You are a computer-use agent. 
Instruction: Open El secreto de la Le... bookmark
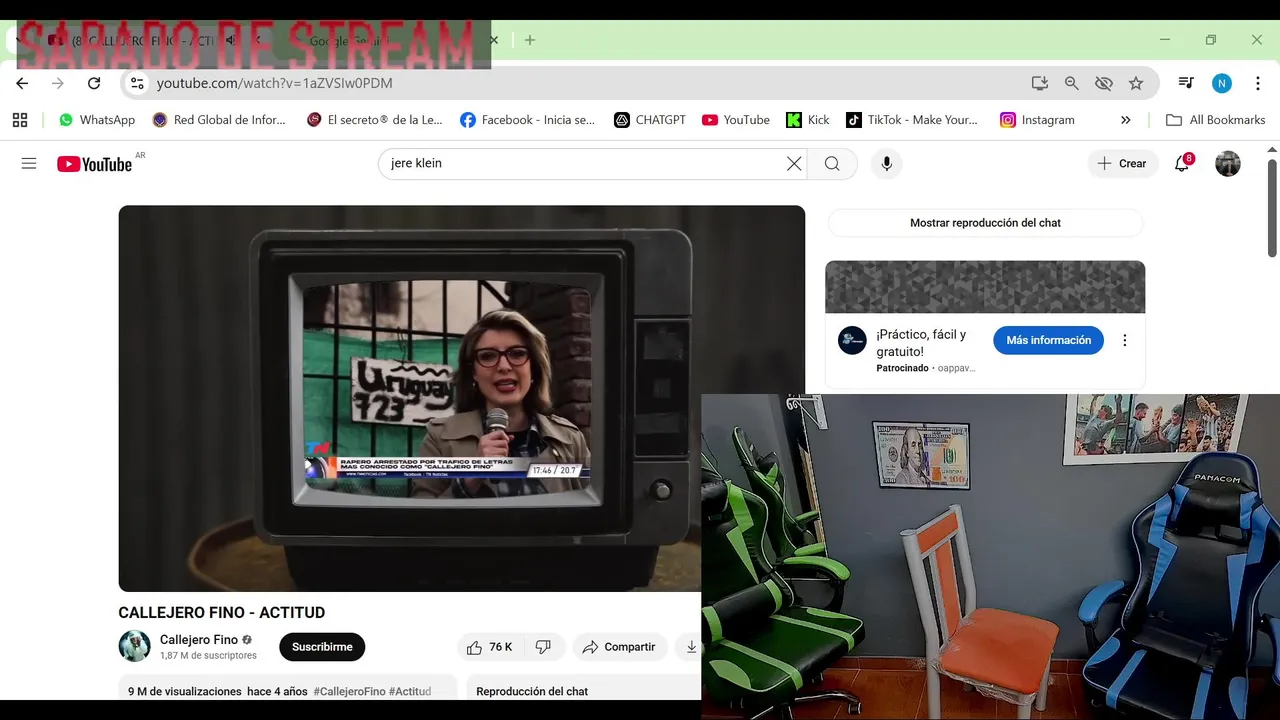pos(375,120)
